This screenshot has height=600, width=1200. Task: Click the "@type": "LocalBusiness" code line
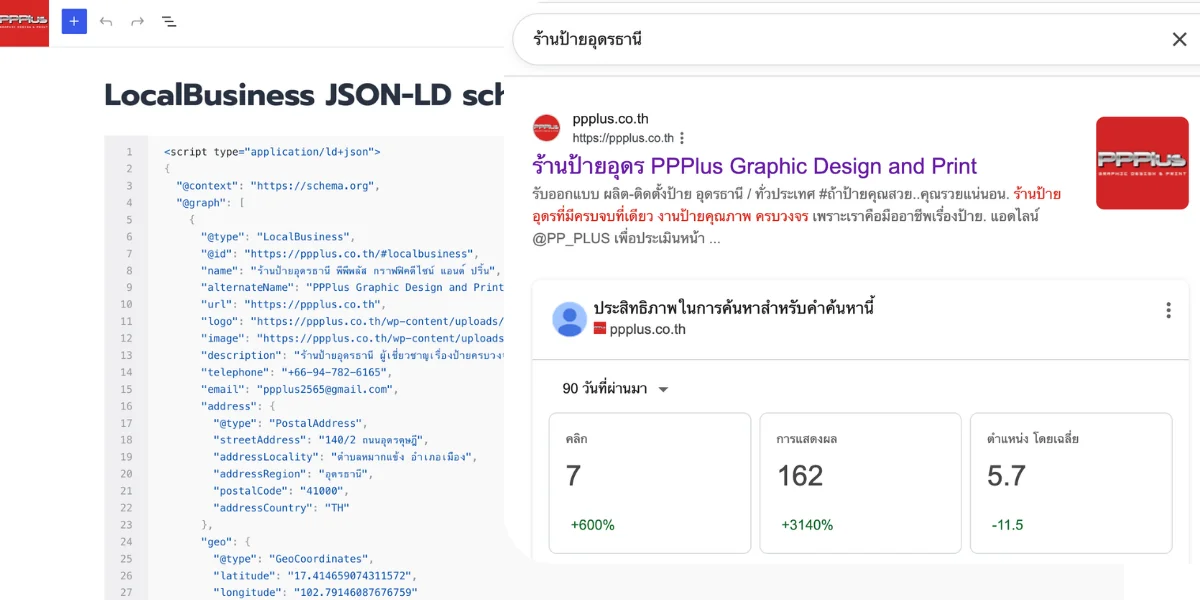[x=278, y=237]
